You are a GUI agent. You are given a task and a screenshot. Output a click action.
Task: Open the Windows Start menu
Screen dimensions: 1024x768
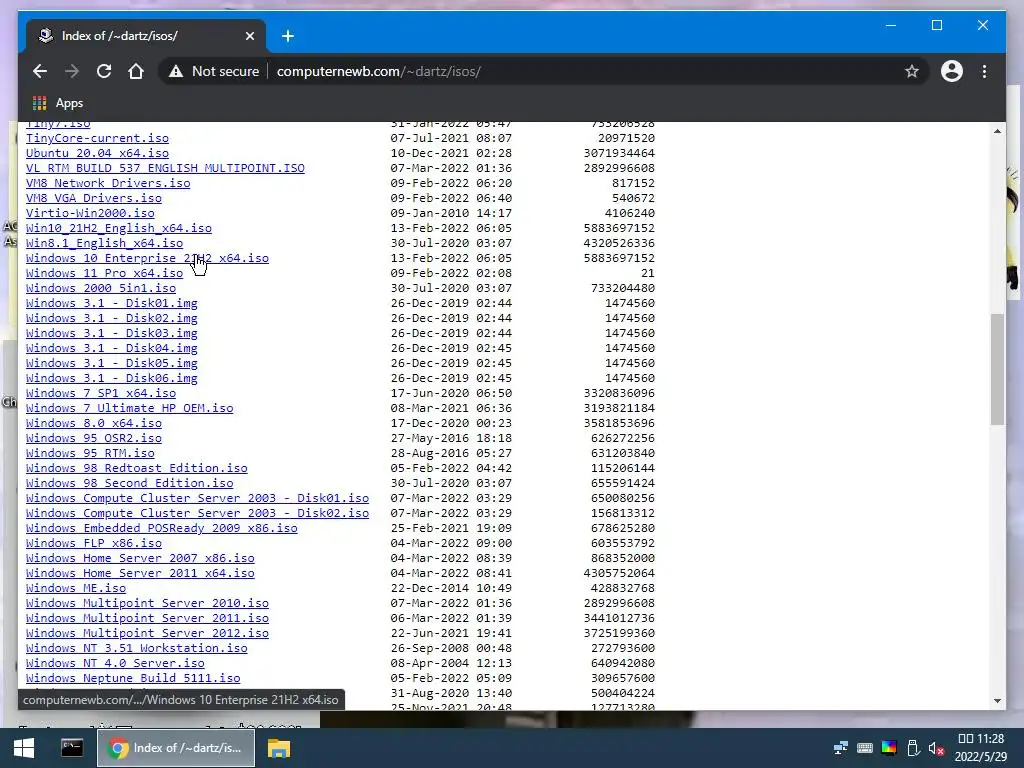click(24, 748)
